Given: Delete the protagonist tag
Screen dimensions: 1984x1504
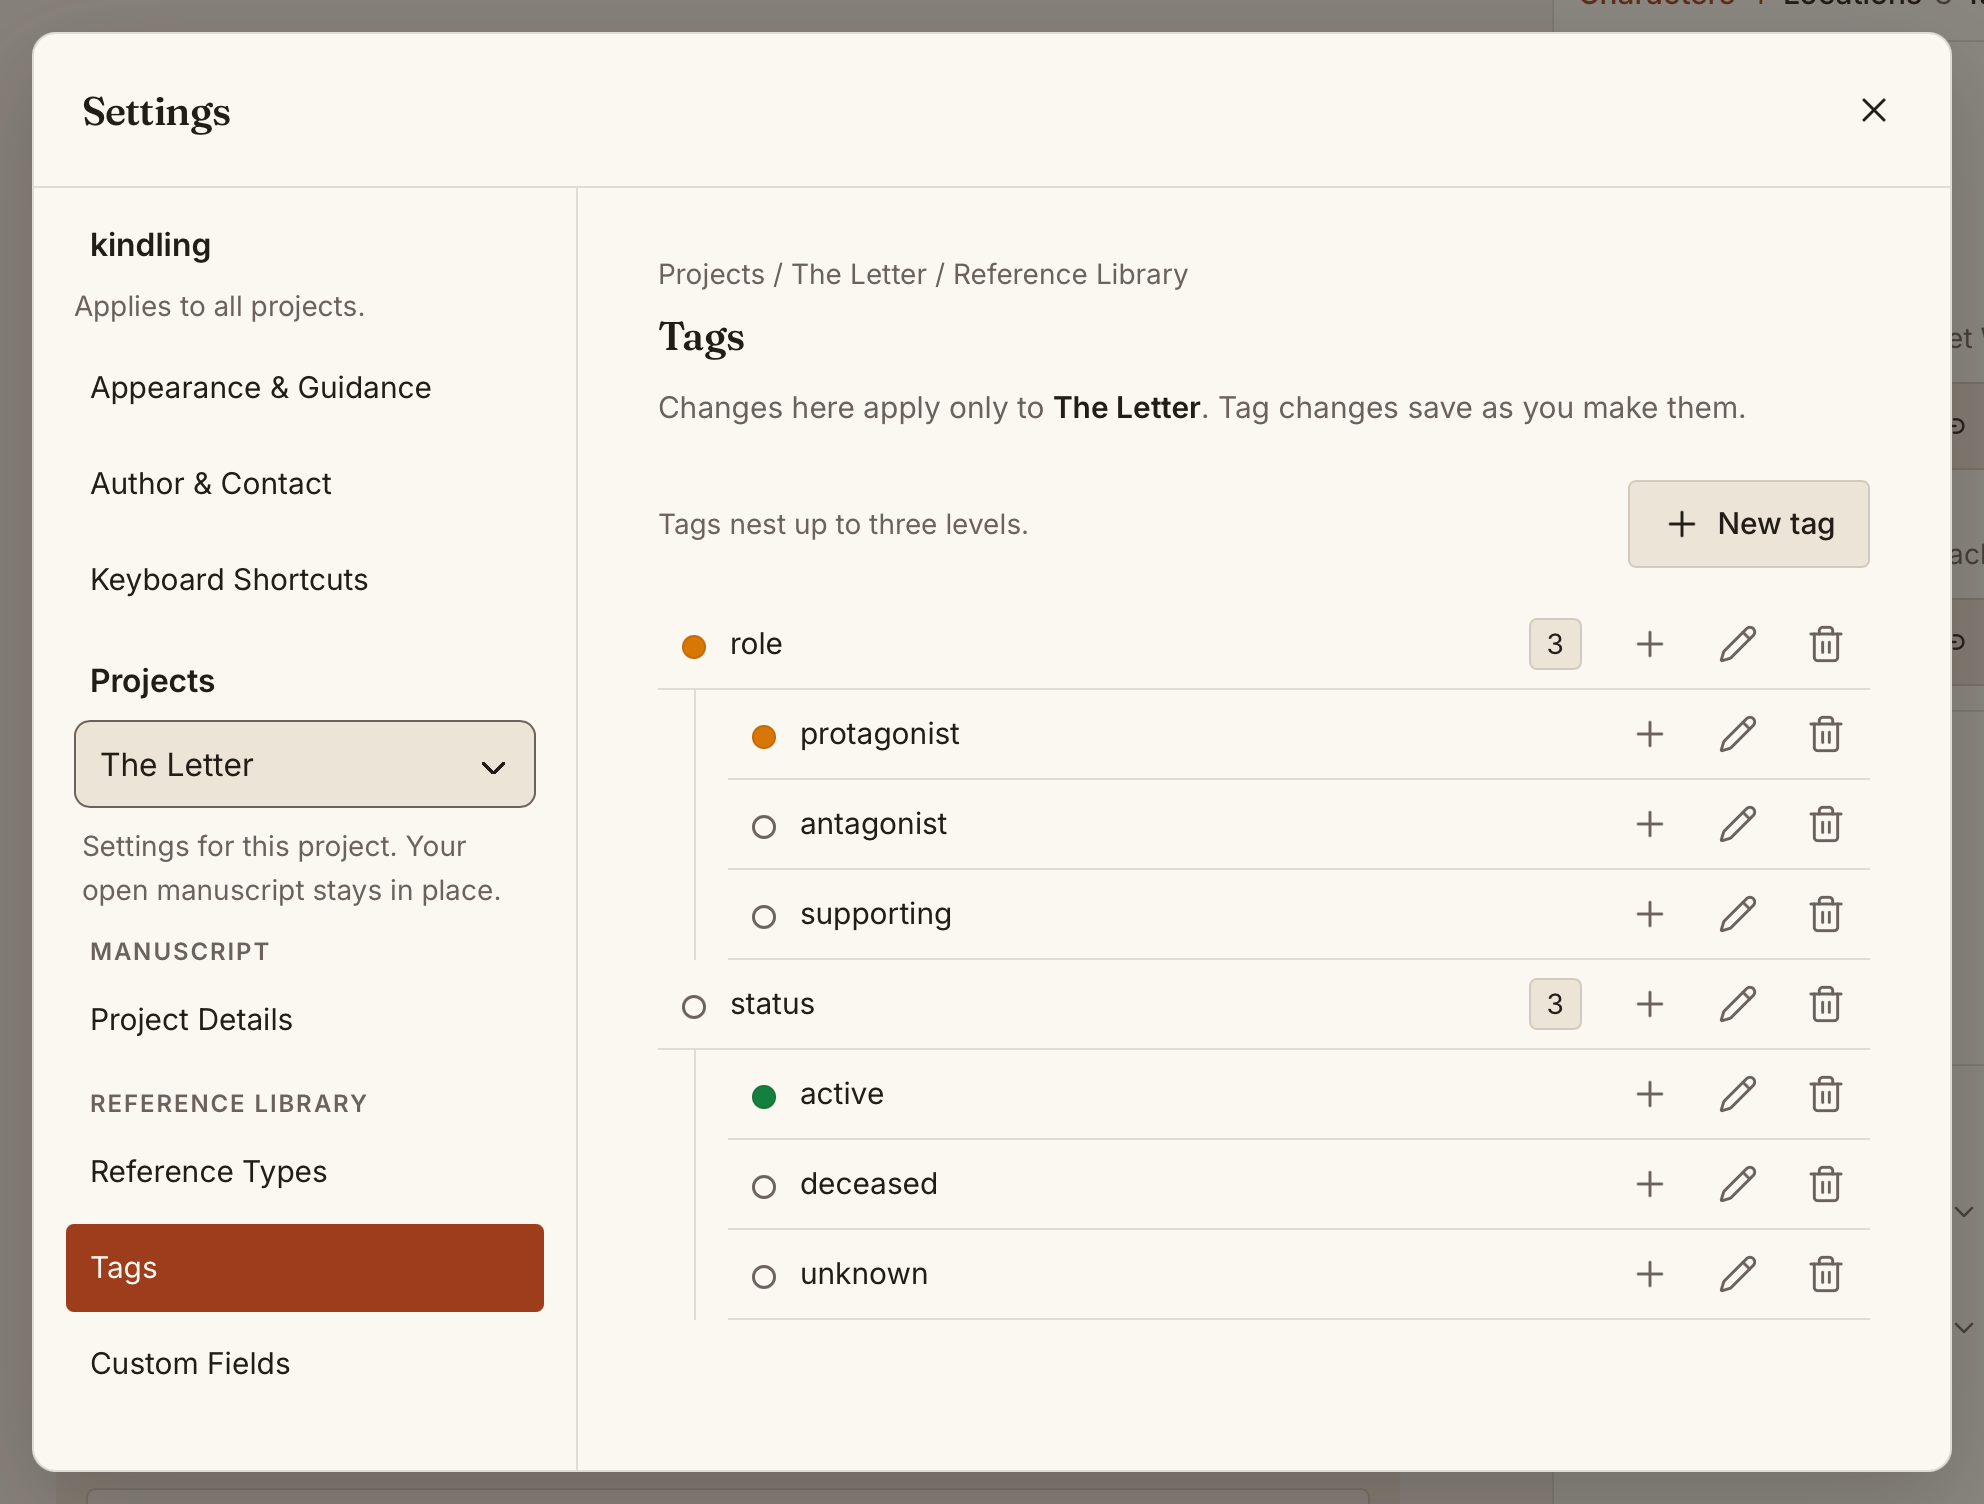Looking at the screenshot, I should click(x=1826, y=734).
